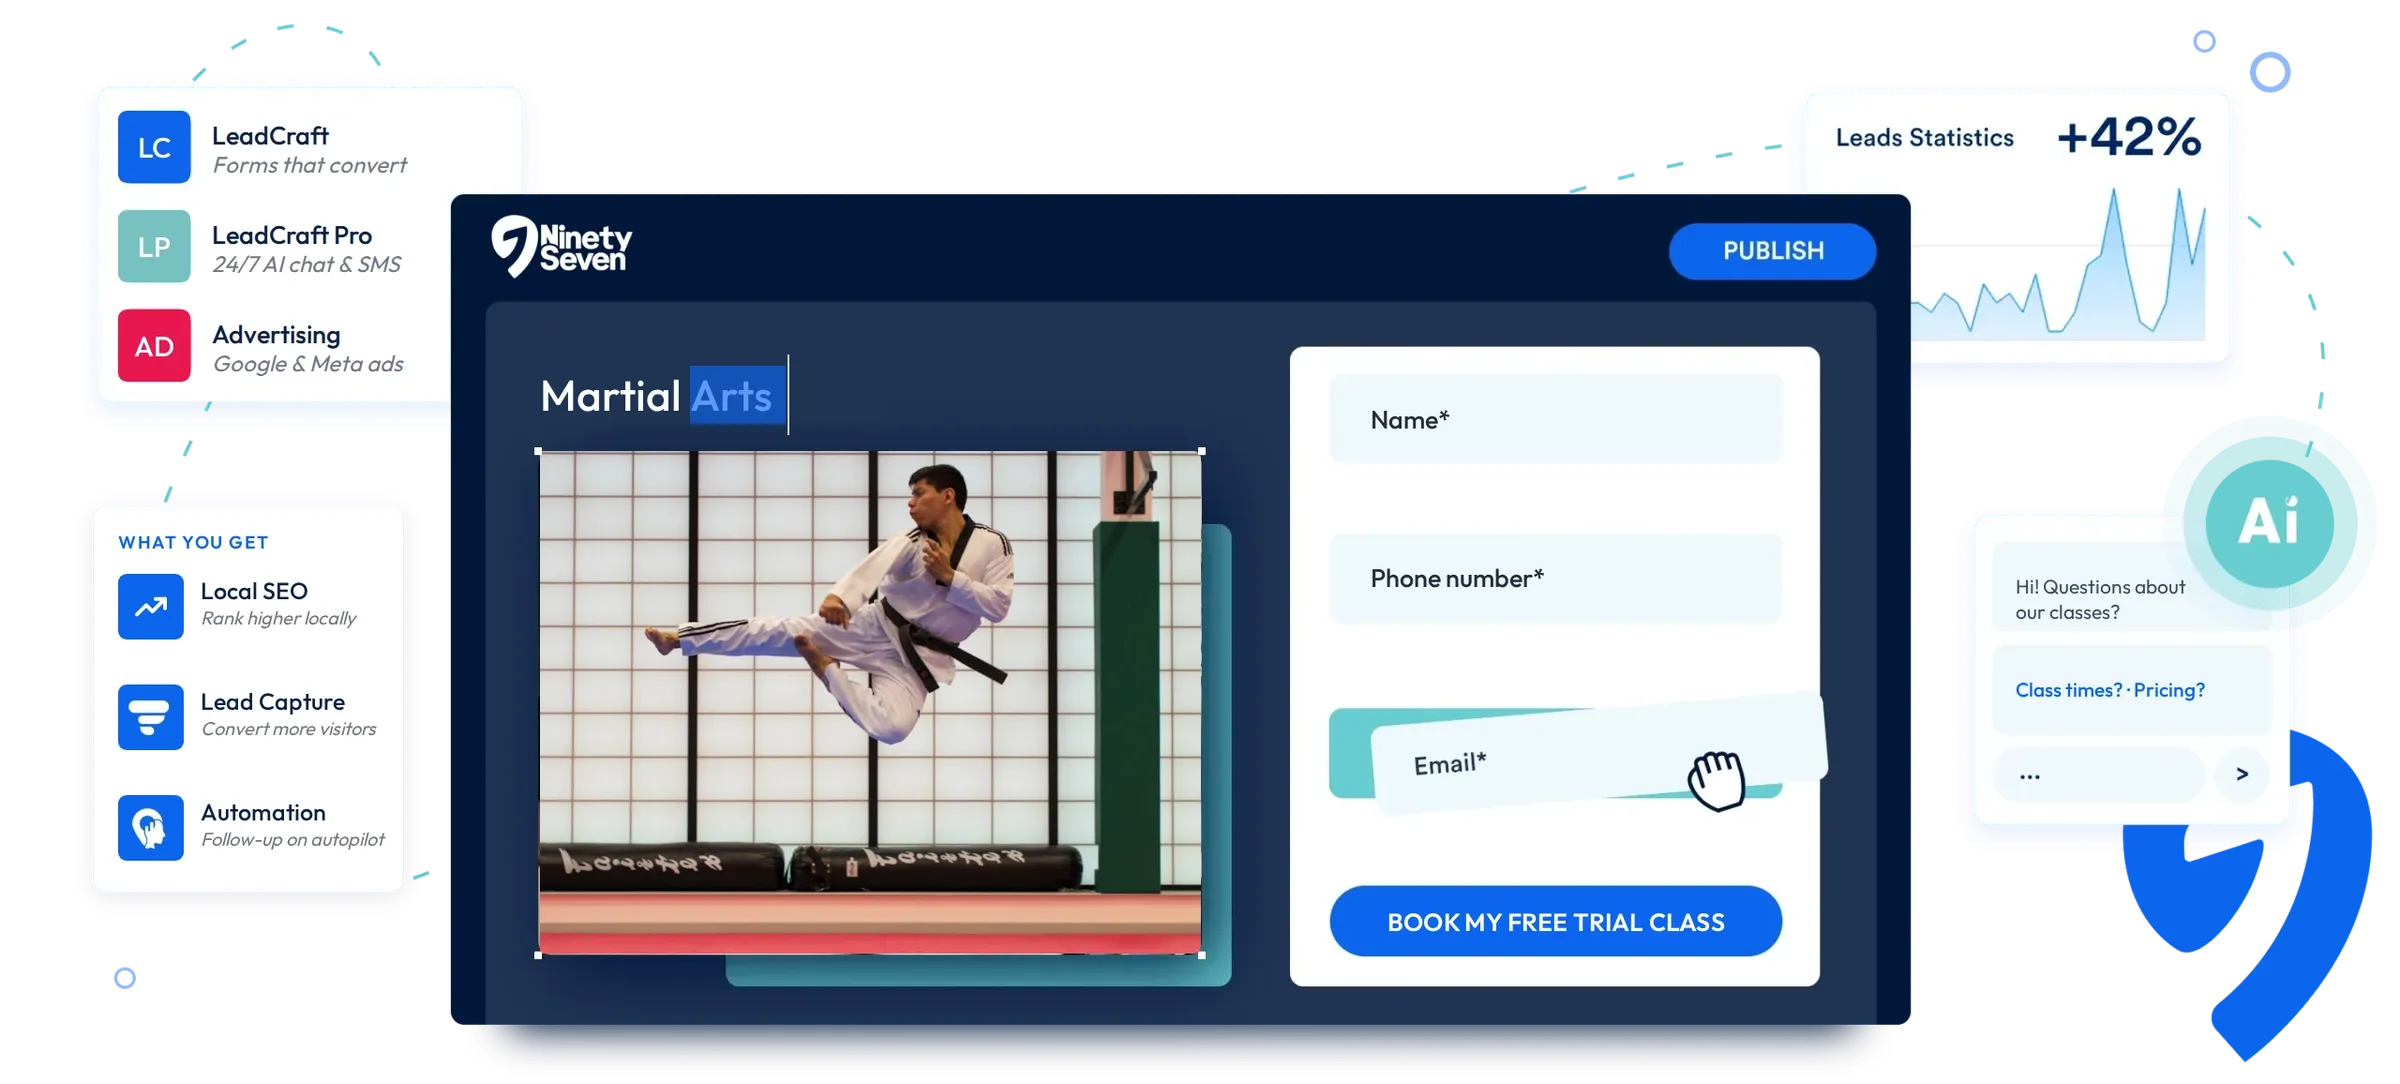Click the photo's top-left resize handle
Viewport: 2400px width, 1084px height.
(539, 451)
